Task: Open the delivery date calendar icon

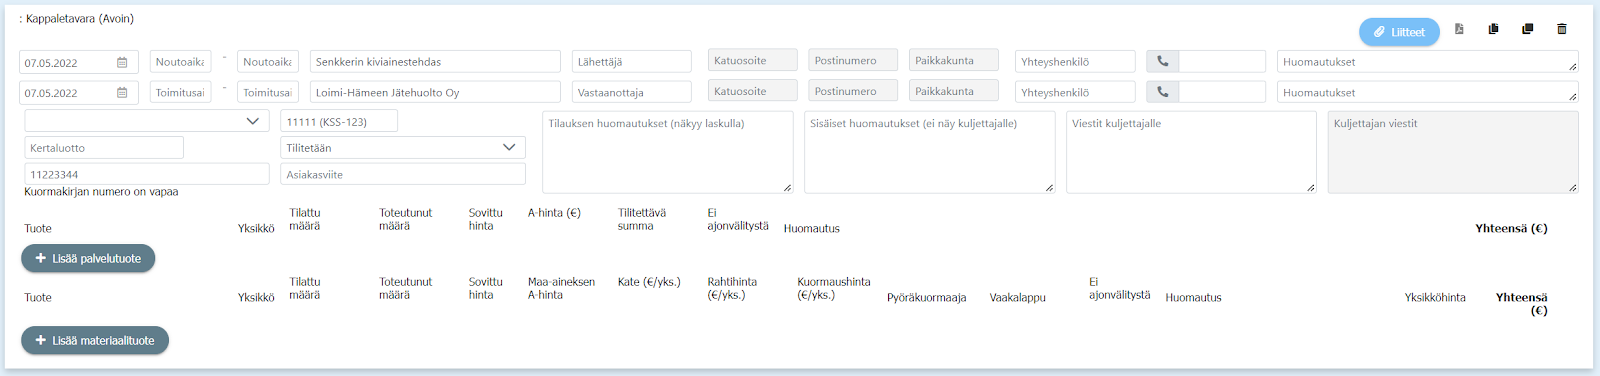Action: pos(122,93)
